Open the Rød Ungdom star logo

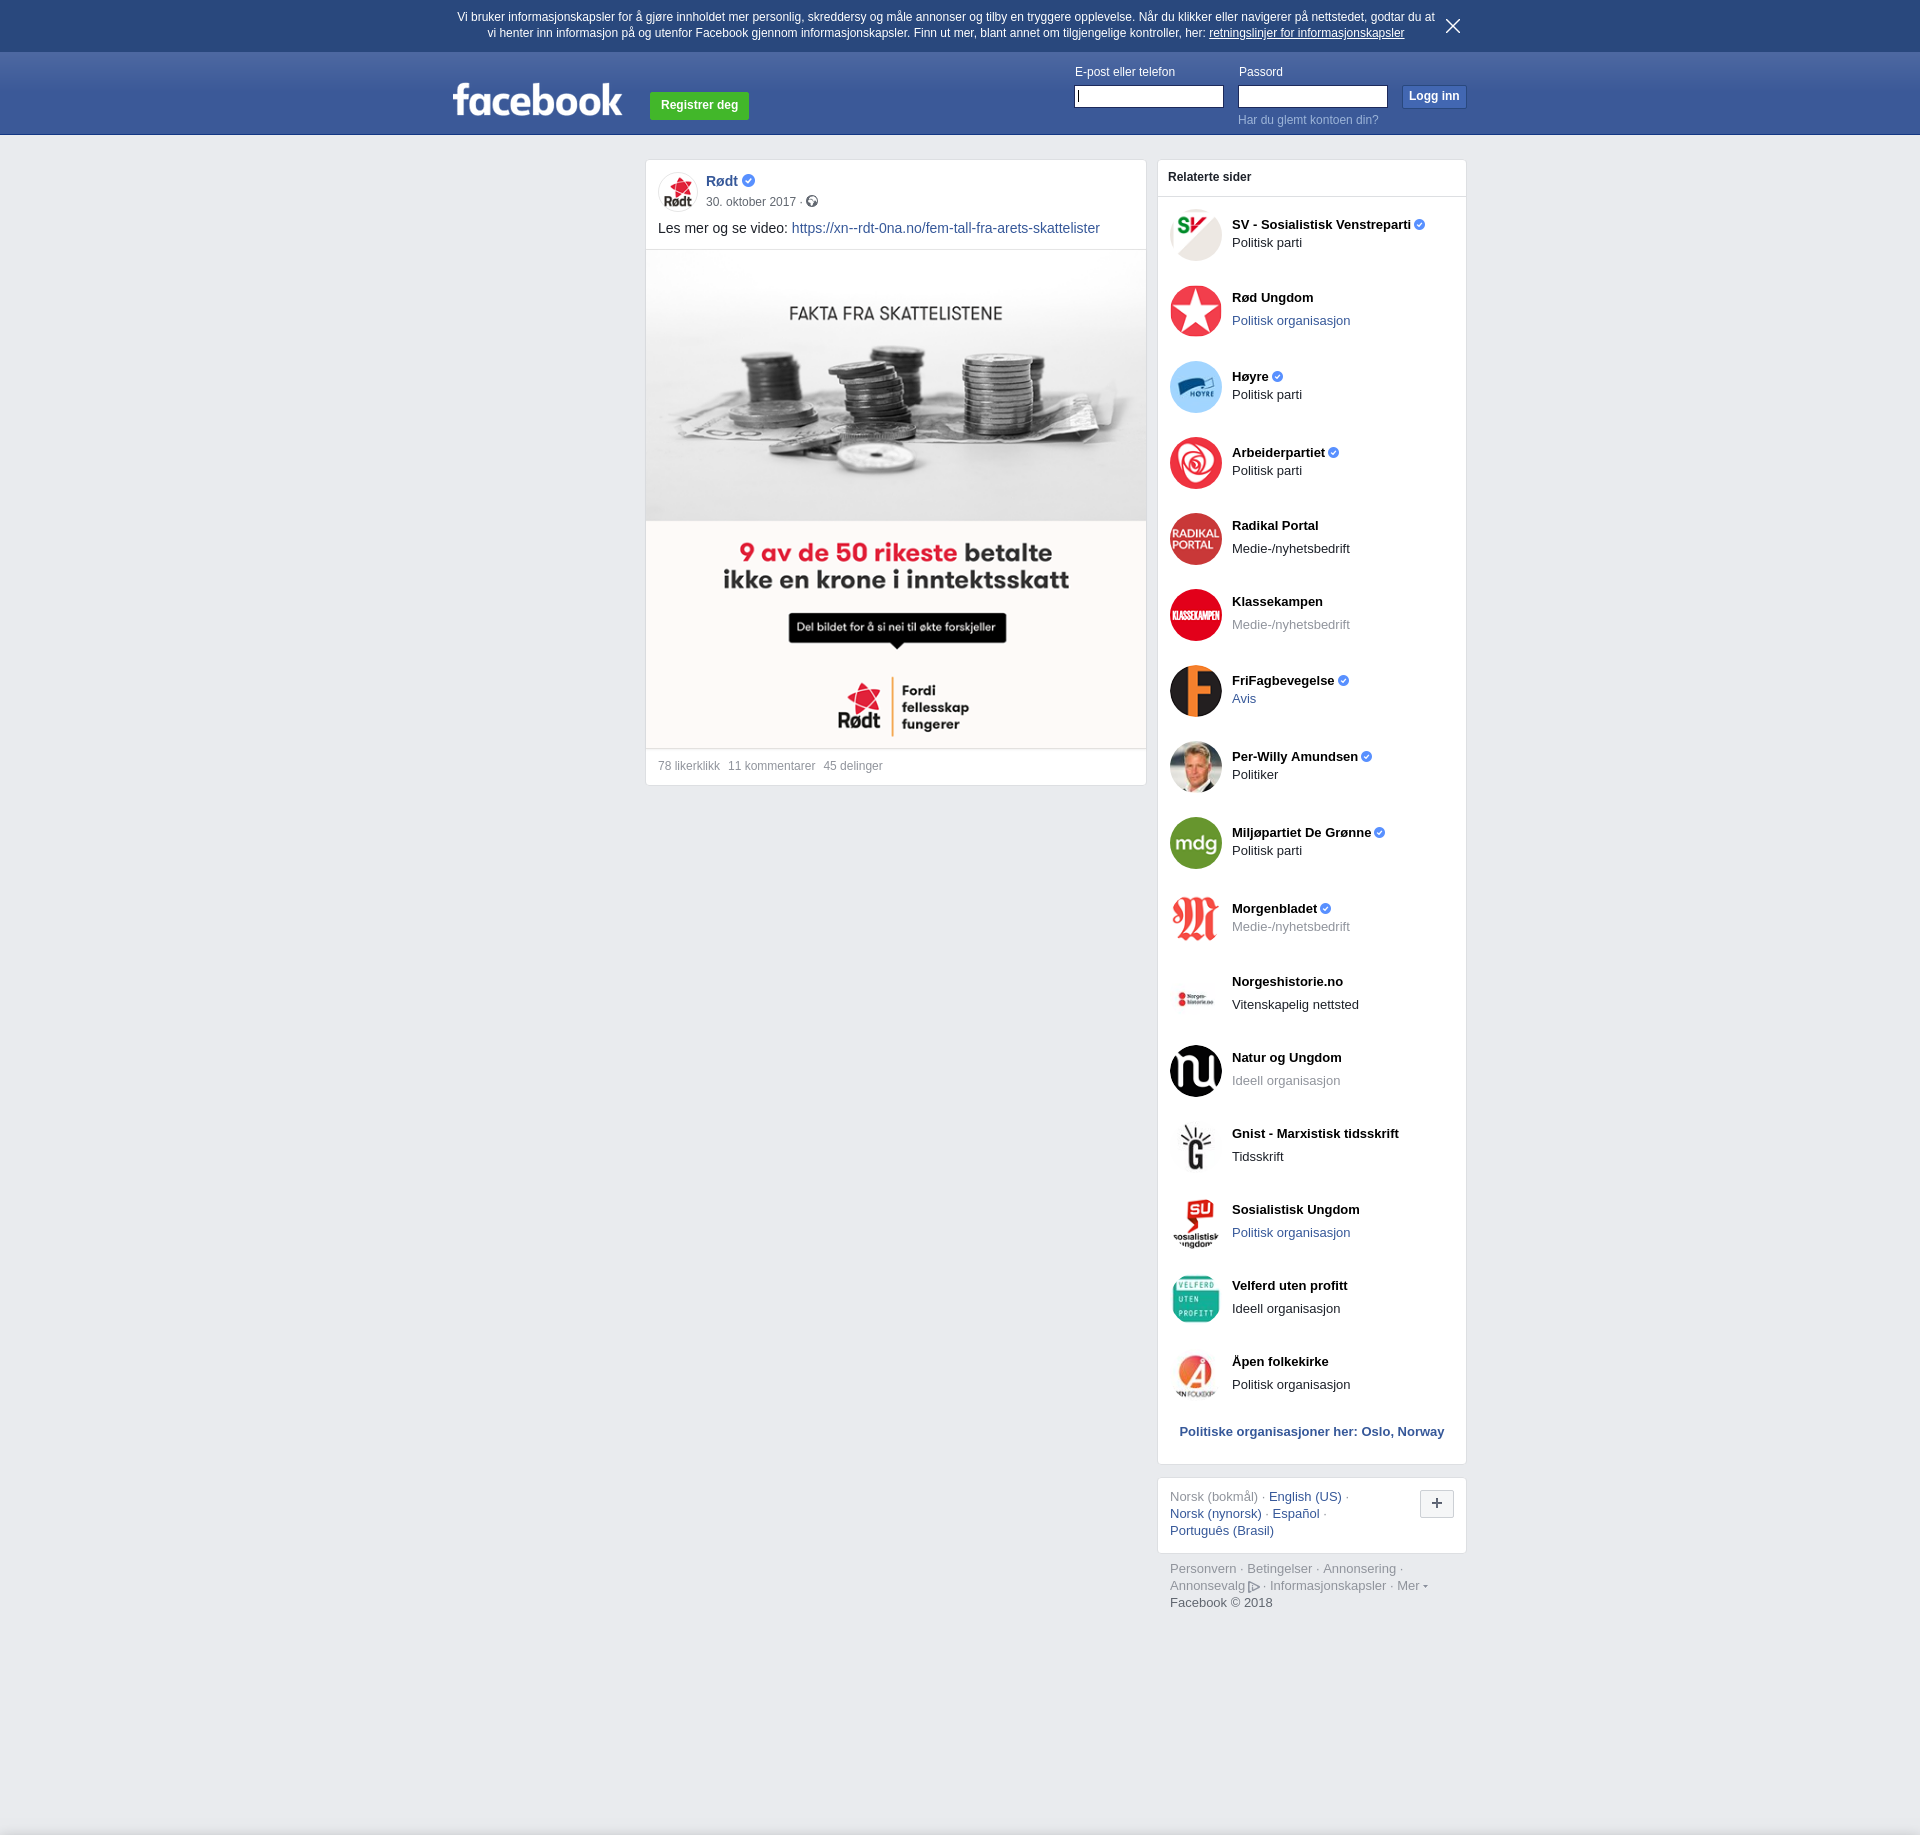[1196, 311]
